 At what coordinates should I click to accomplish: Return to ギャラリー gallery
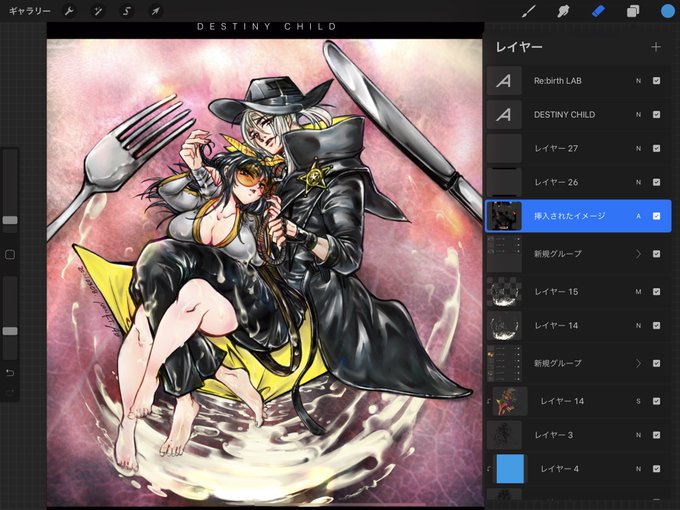pos(29,11)
